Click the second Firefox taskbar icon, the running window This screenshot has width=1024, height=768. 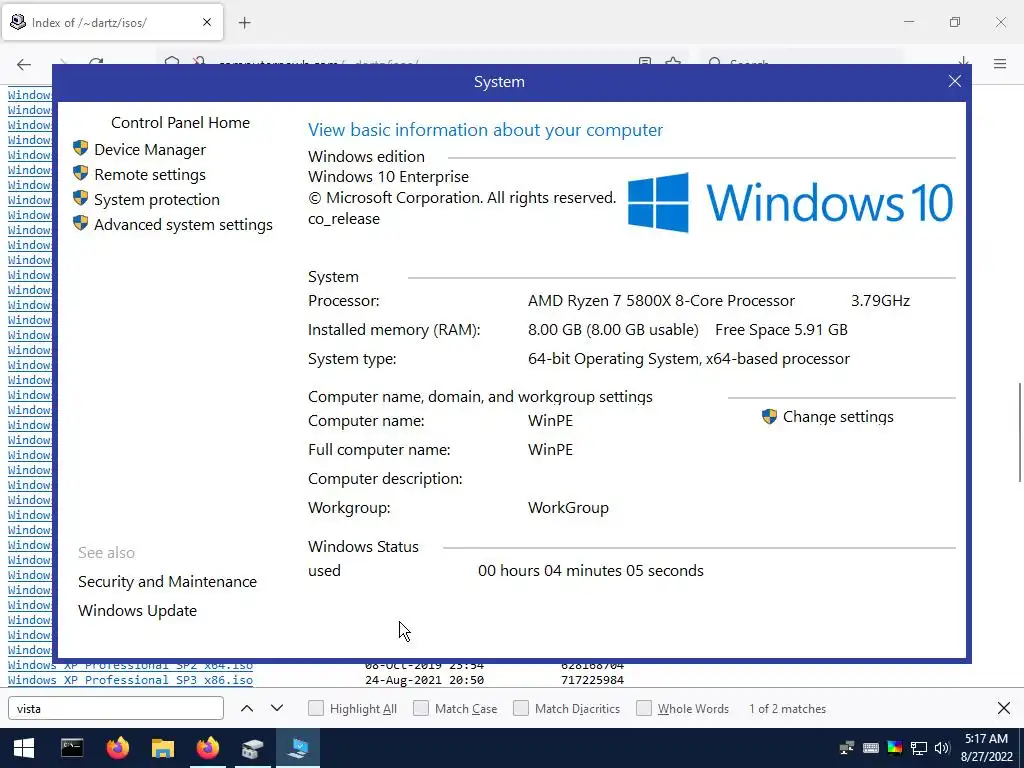click(208, 748)
